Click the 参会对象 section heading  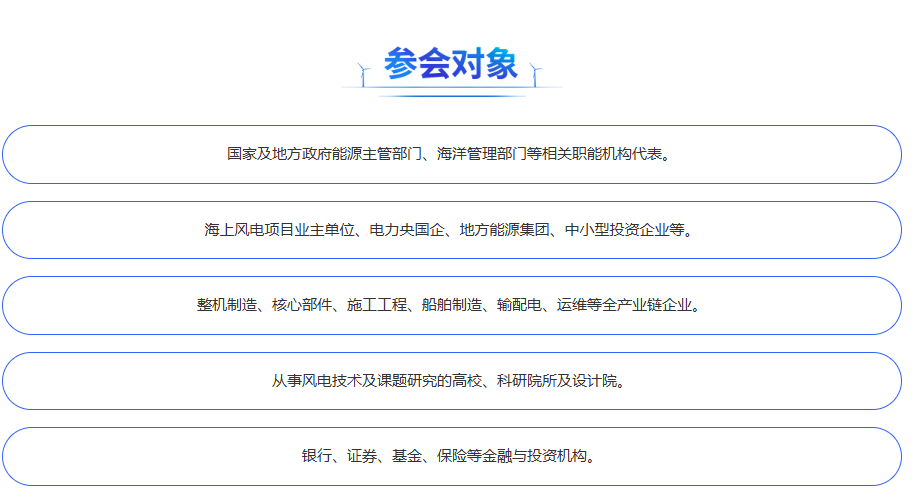tap(451, 64)
